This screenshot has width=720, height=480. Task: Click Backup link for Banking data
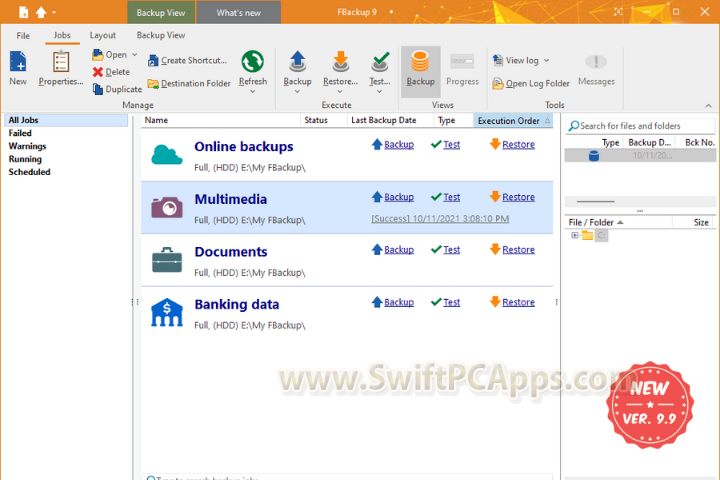[399, 302]
